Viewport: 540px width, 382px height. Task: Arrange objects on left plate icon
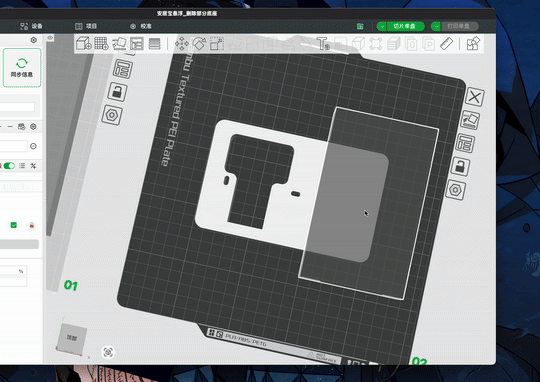click(122, 69)
